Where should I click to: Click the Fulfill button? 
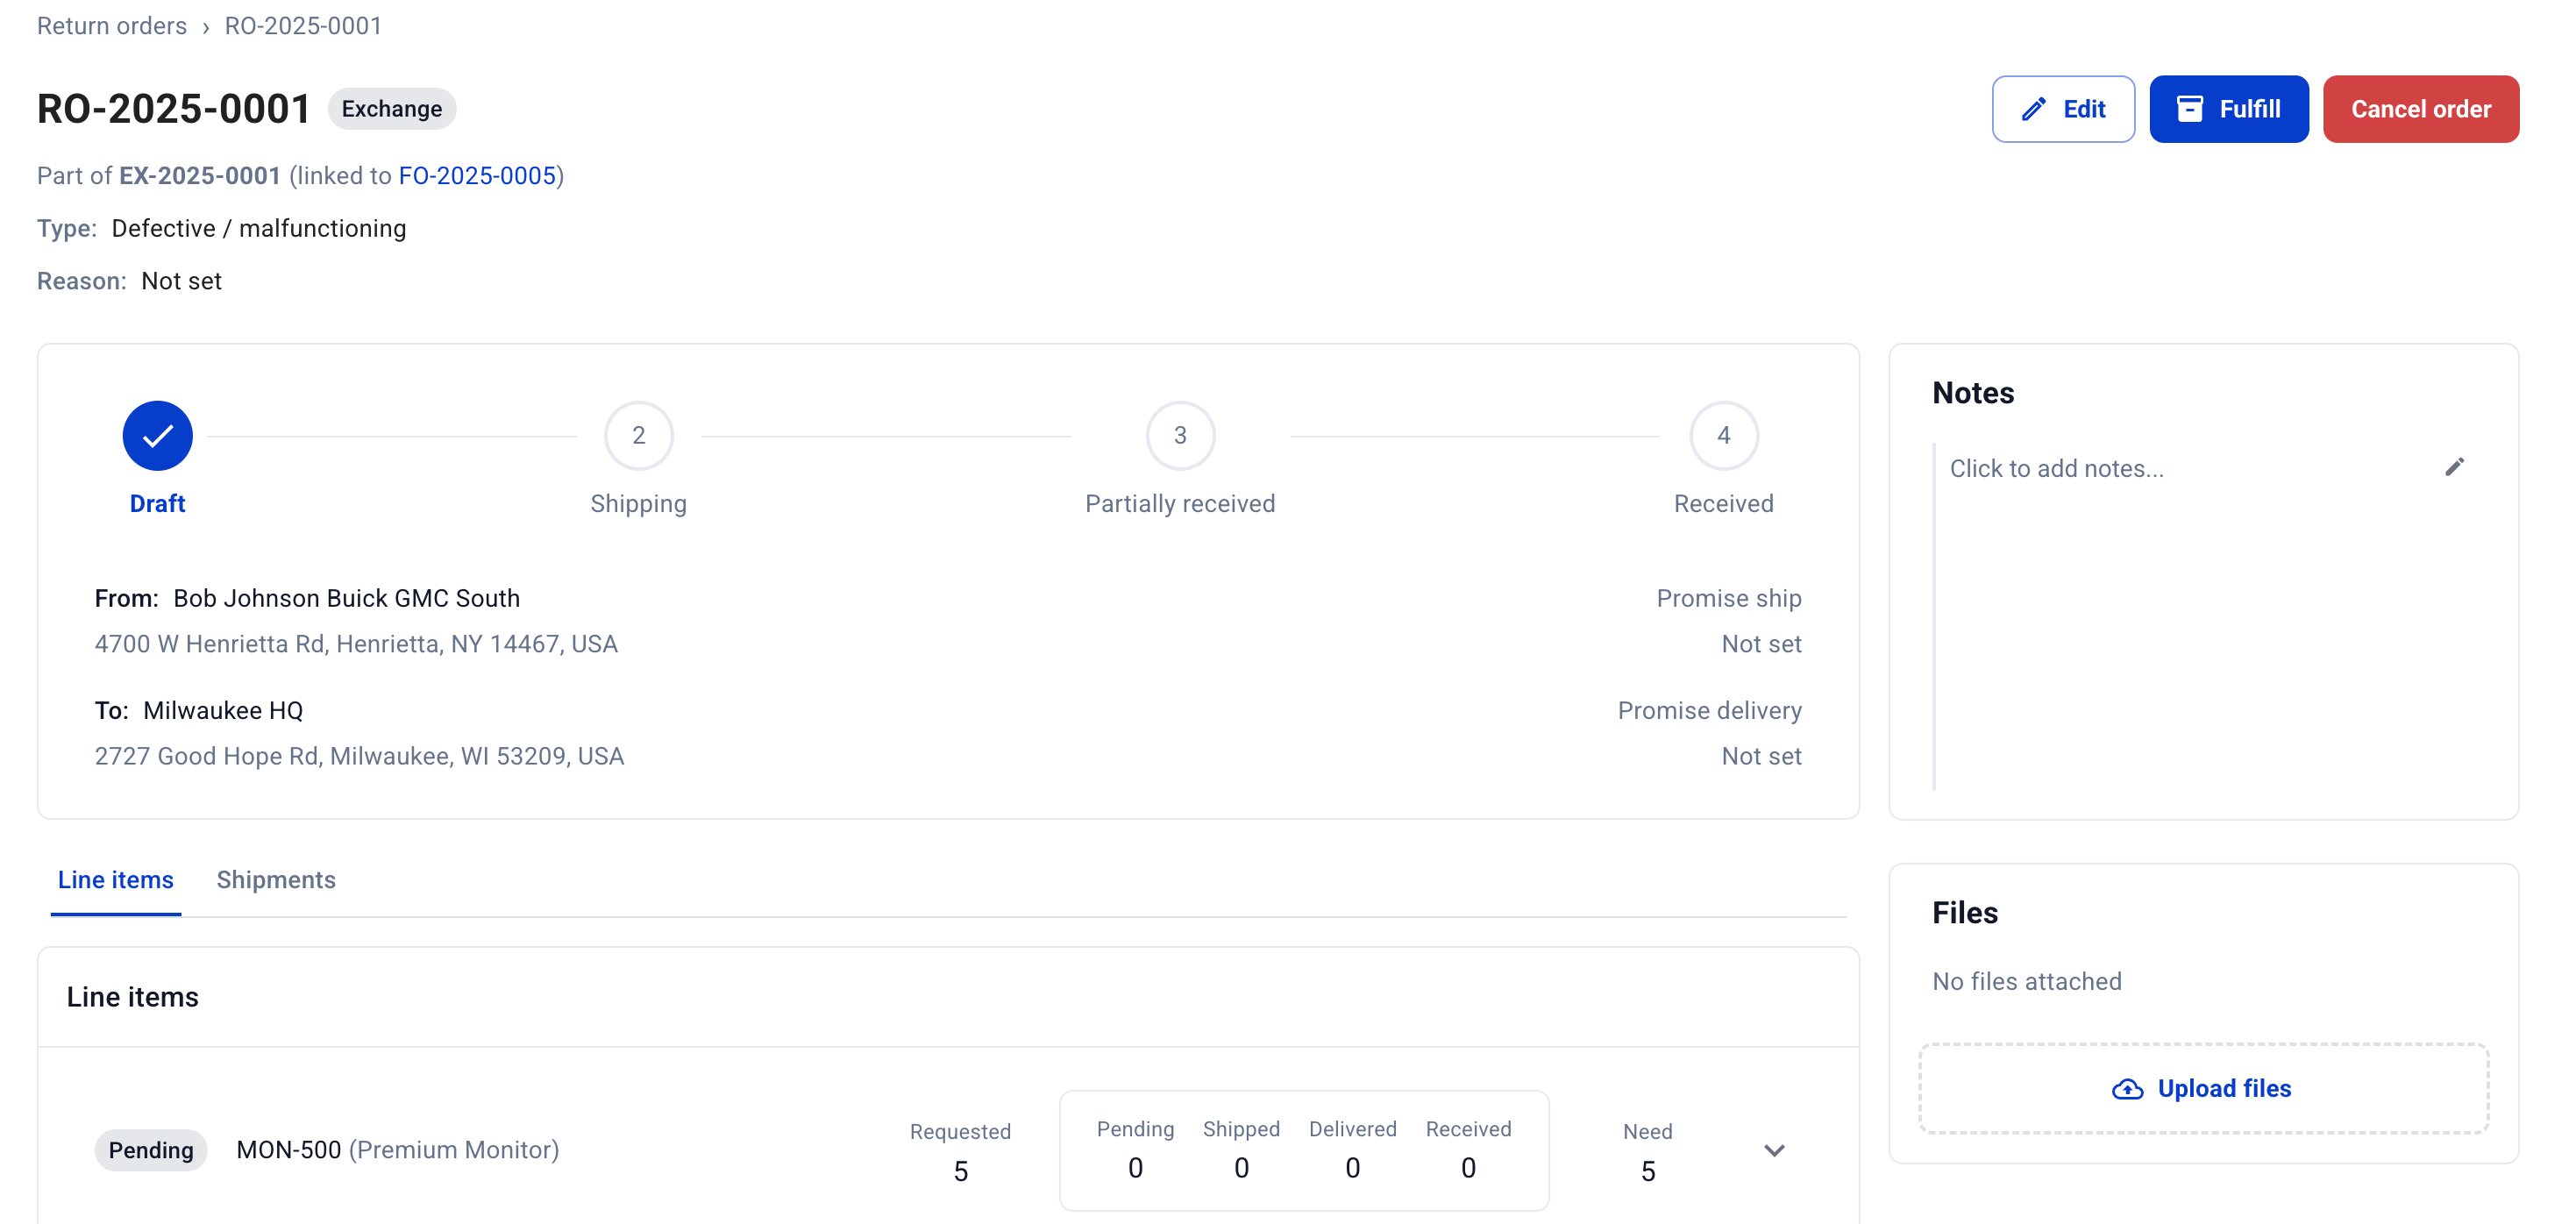[x=2228, y=108]
